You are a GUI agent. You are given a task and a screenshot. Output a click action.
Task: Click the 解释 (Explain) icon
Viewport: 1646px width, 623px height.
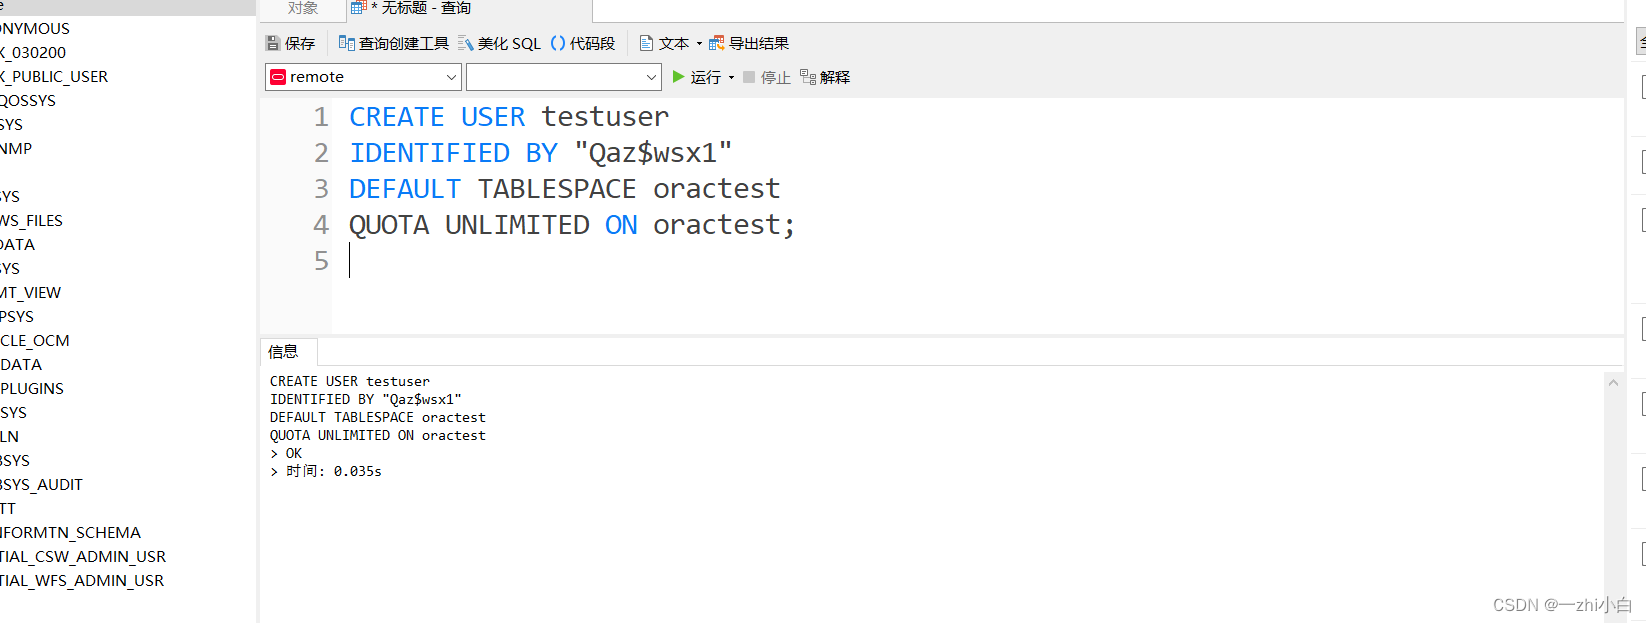tap(824, 77)
